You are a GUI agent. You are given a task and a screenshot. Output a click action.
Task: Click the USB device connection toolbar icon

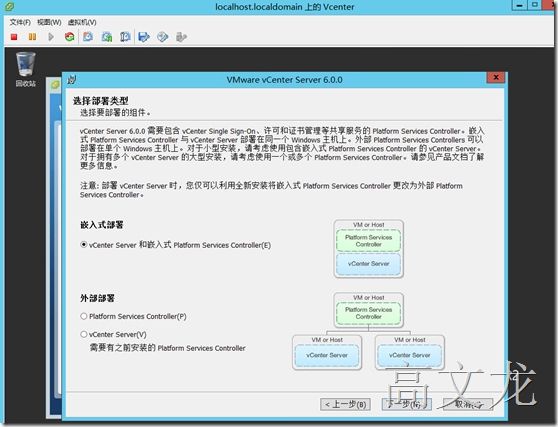181,37
